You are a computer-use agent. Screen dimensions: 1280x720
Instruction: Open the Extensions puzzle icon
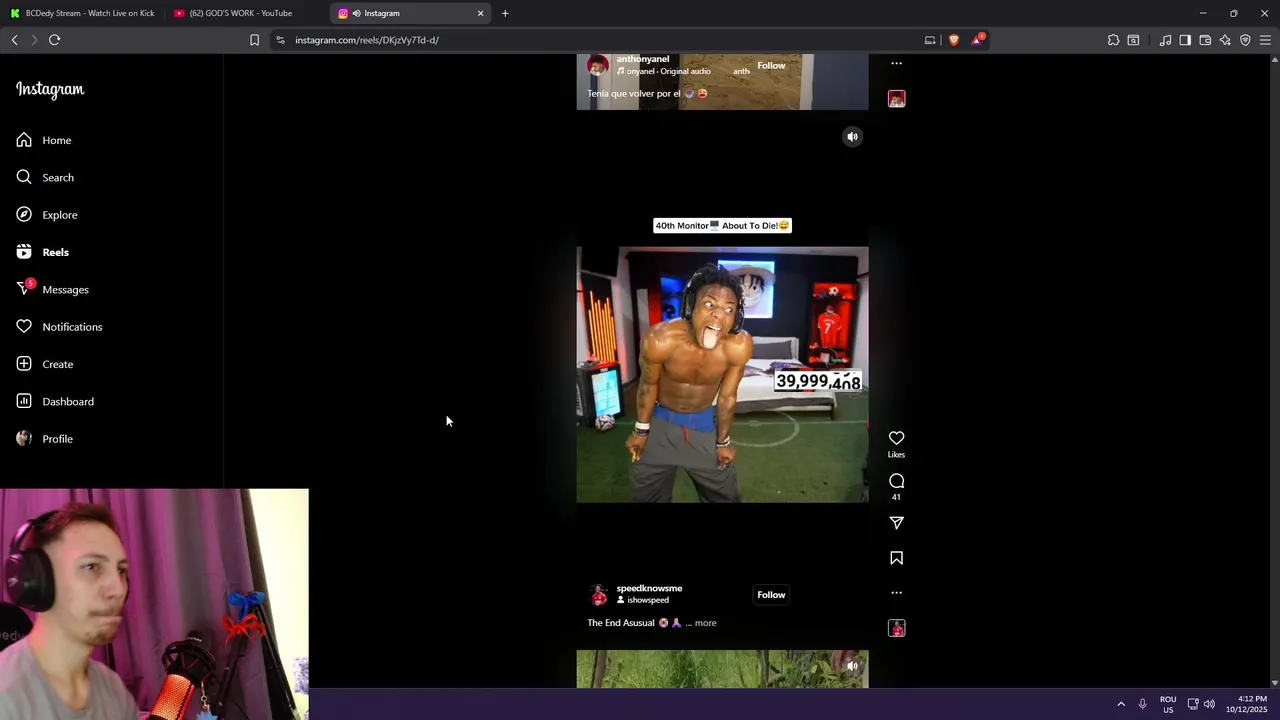1113,40
